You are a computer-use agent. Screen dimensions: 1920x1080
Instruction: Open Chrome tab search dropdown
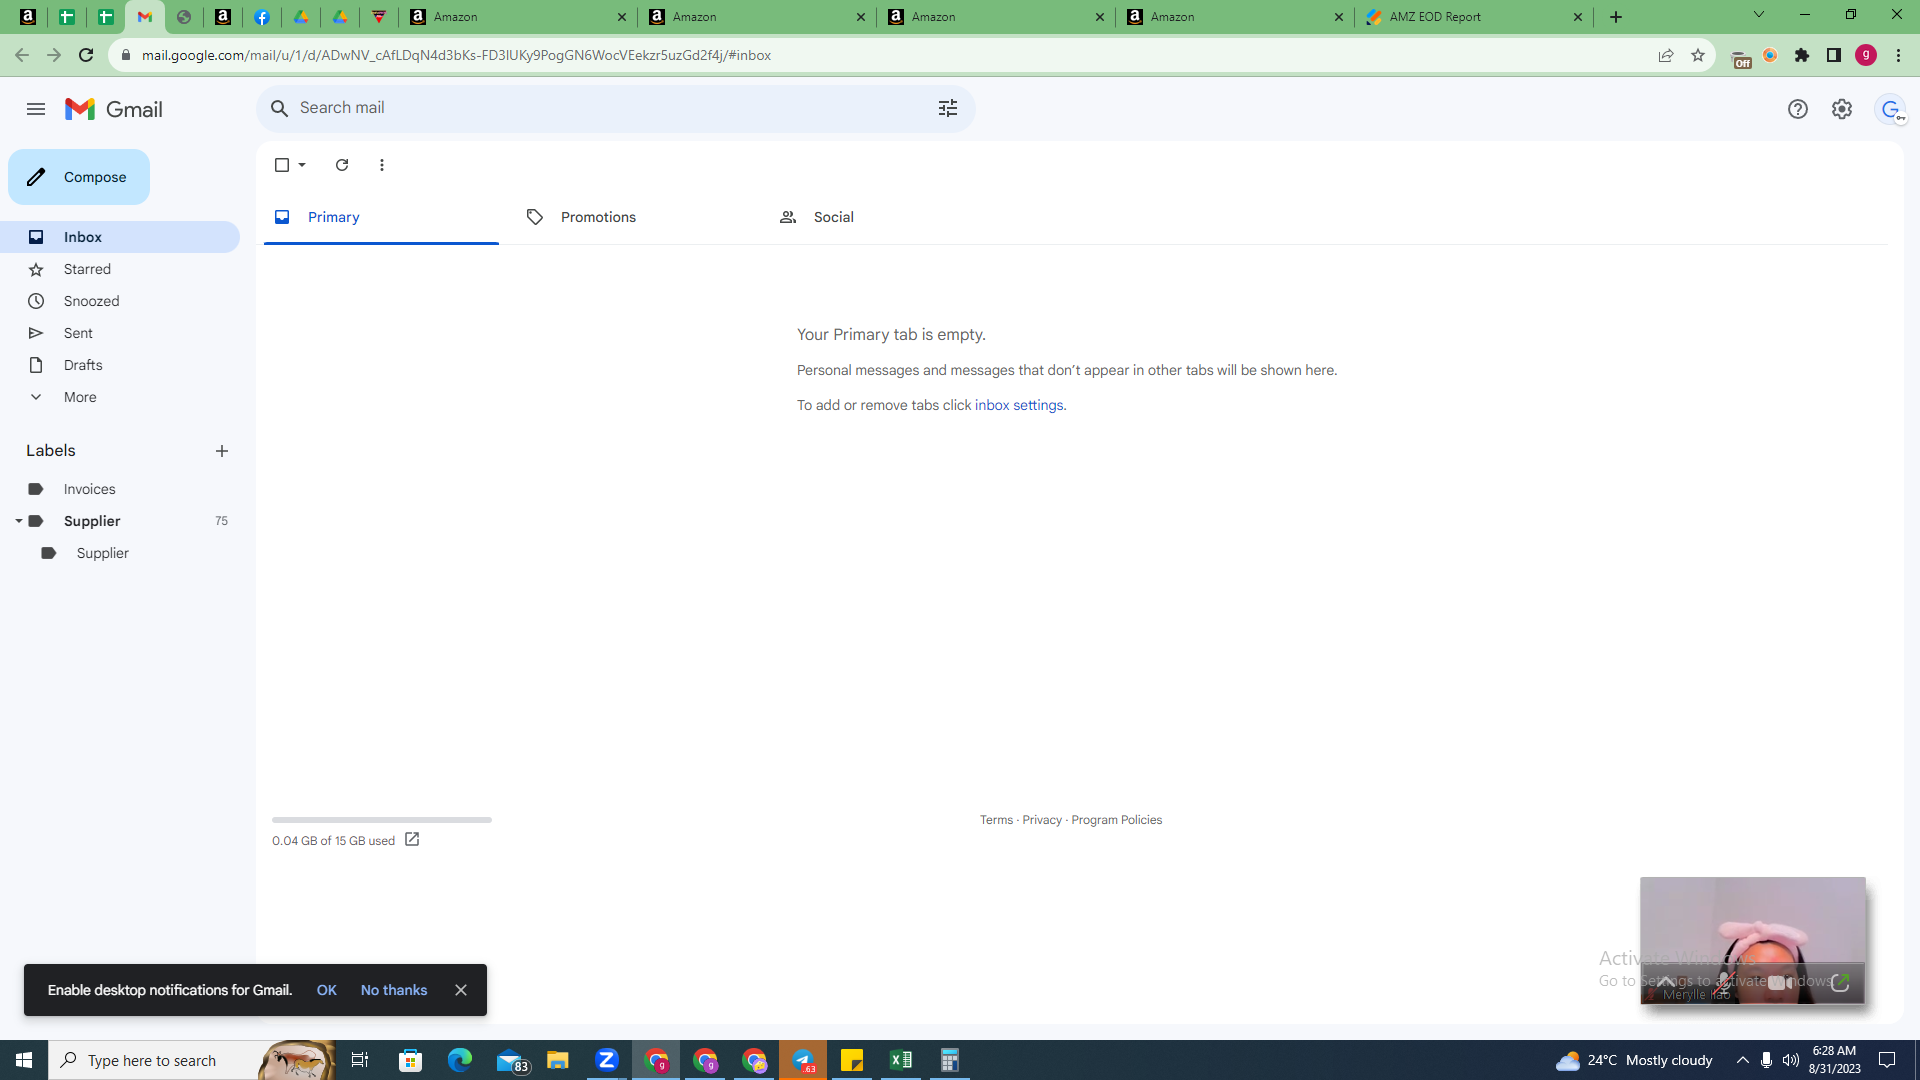(1759, 15)
